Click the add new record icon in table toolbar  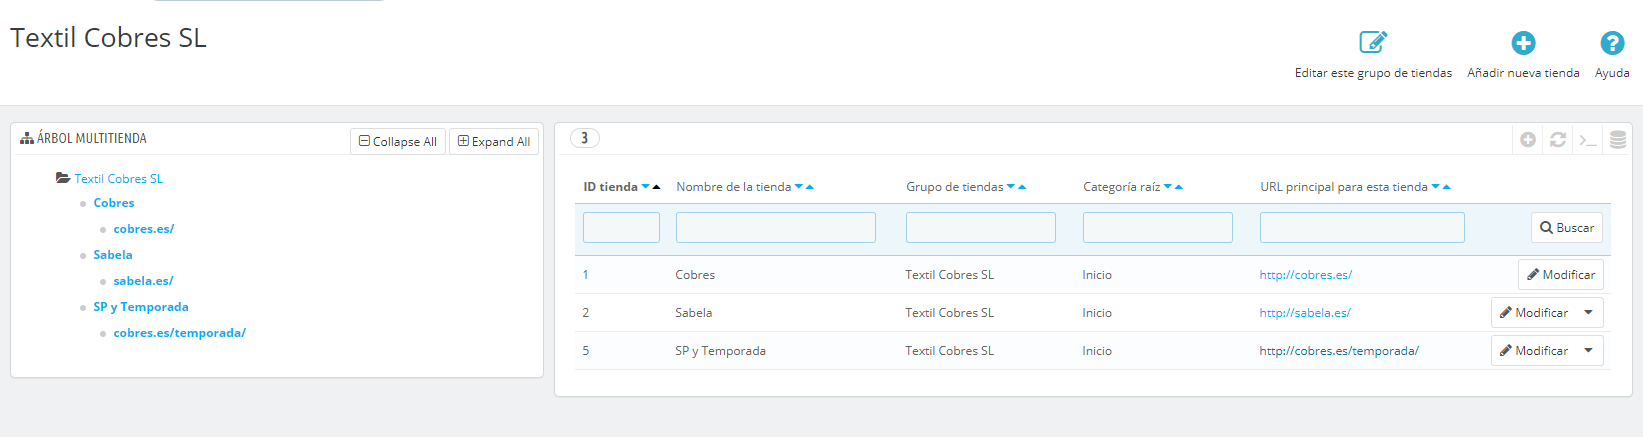1528,140
